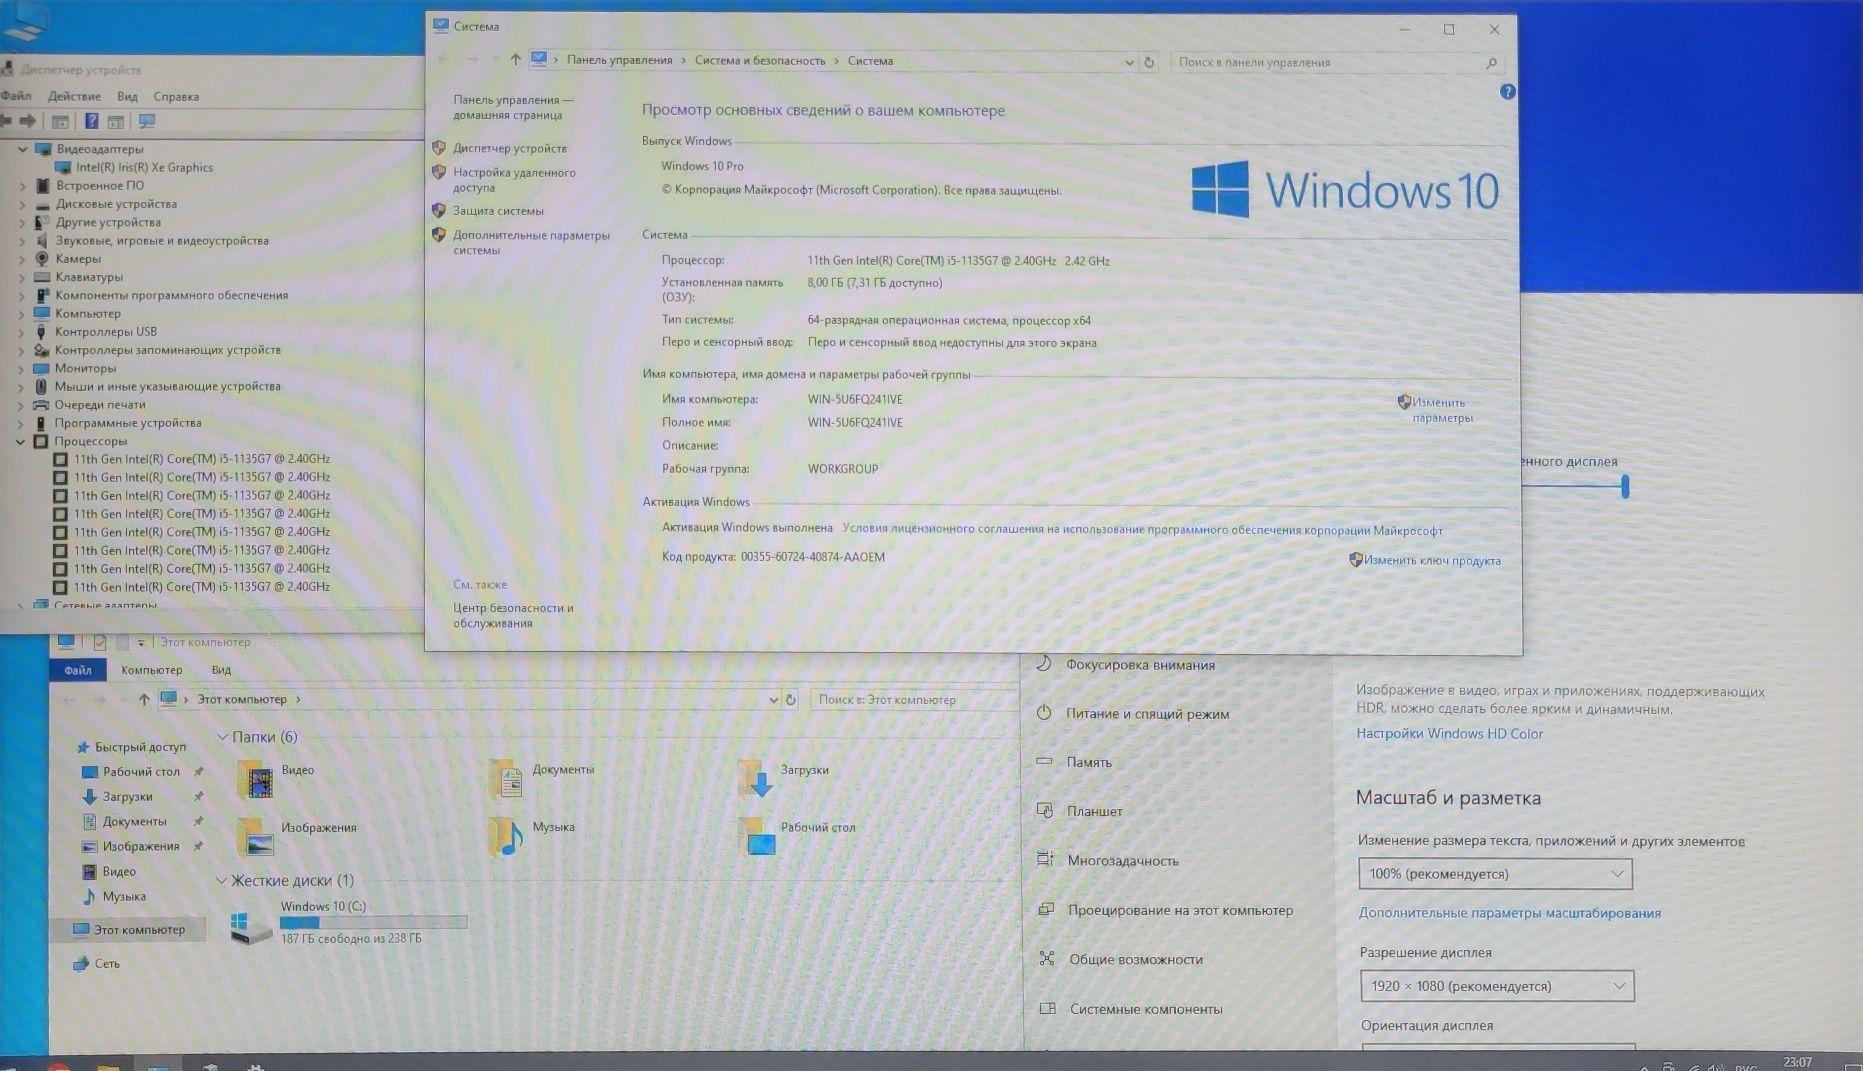The width and height of the screenshot is (1863, 1071).
Task: Open the Изображения folder icon in Папки
Action: coord(255,837)
